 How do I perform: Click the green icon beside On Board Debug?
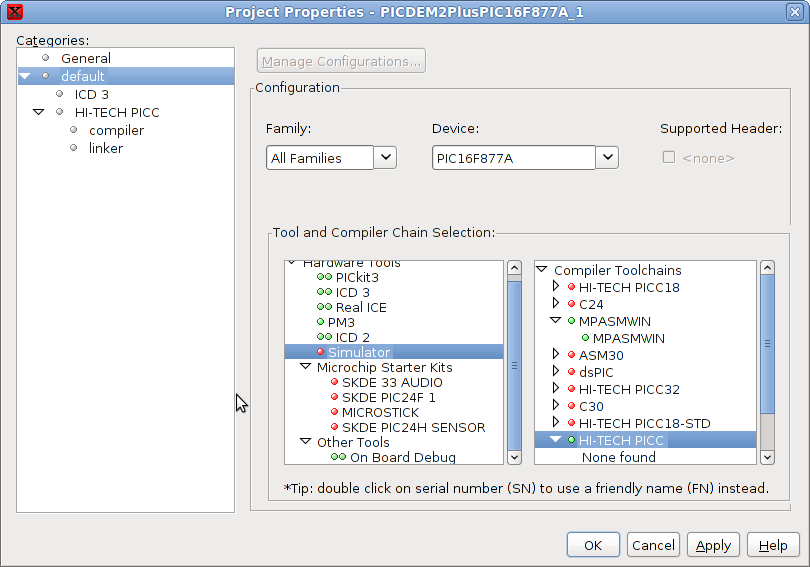click(x=338, y=457)
